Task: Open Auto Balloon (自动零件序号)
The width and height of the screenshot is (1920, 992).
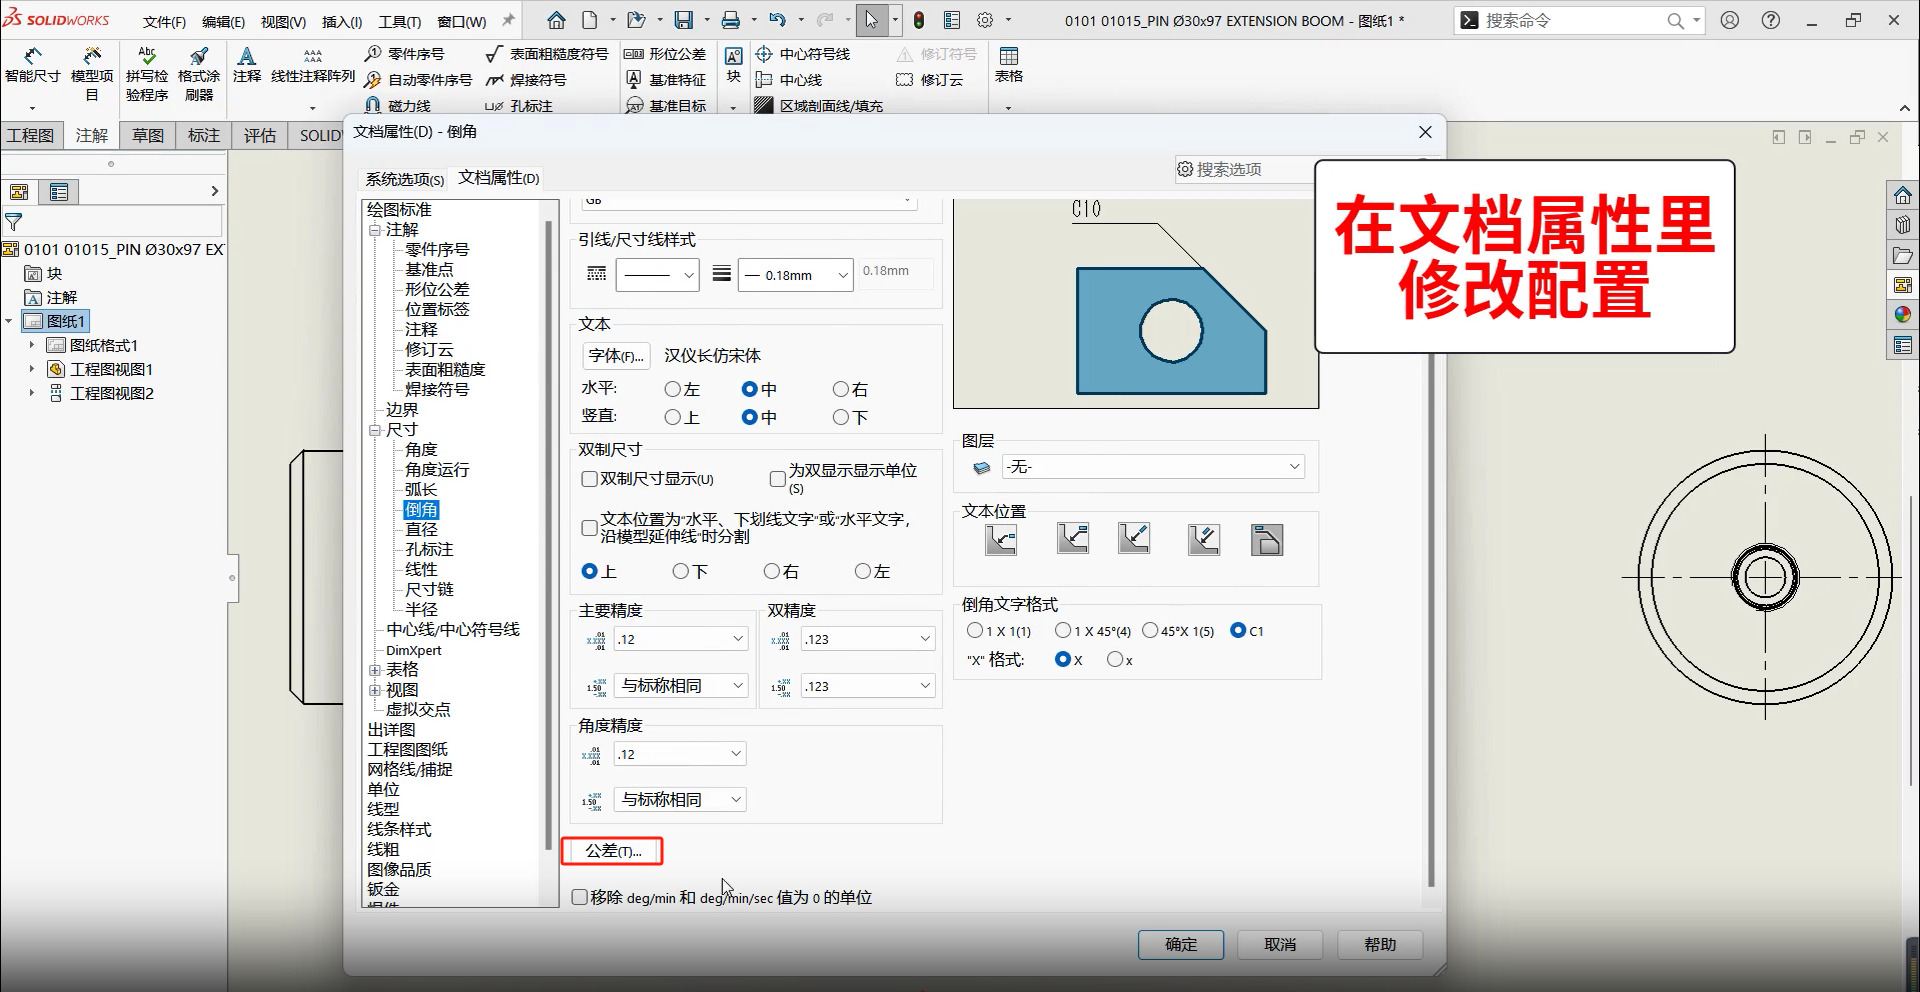Action: click(x=418, y=80)
